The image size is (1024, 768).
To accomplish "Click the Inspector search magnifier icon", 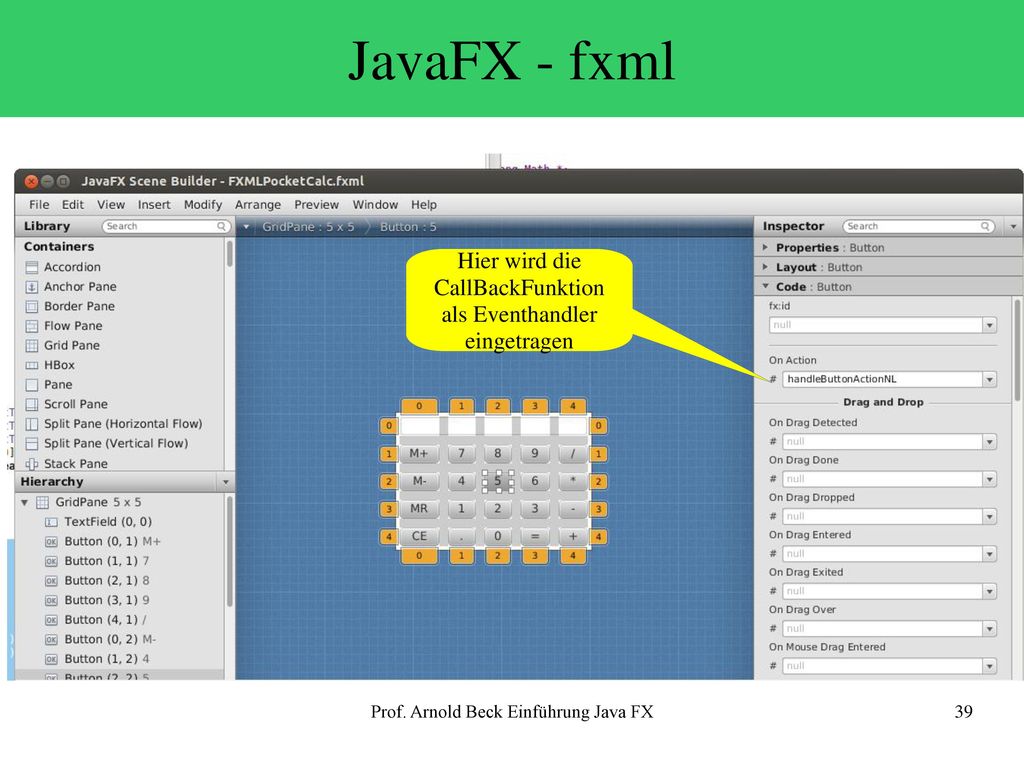I will coord(985,226).
